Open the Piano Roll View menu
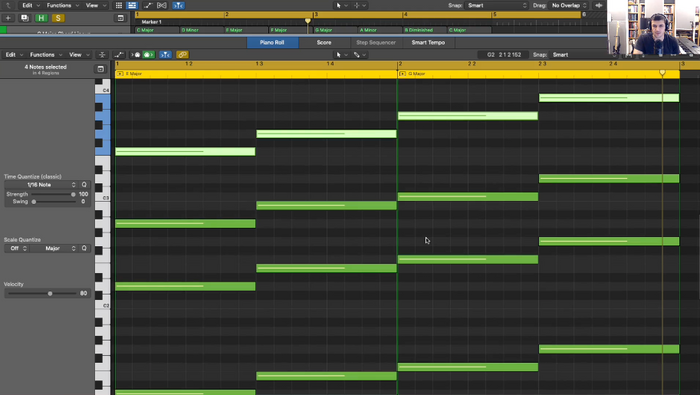This screenshot has height=395, width=700. (x=79, y=54)
